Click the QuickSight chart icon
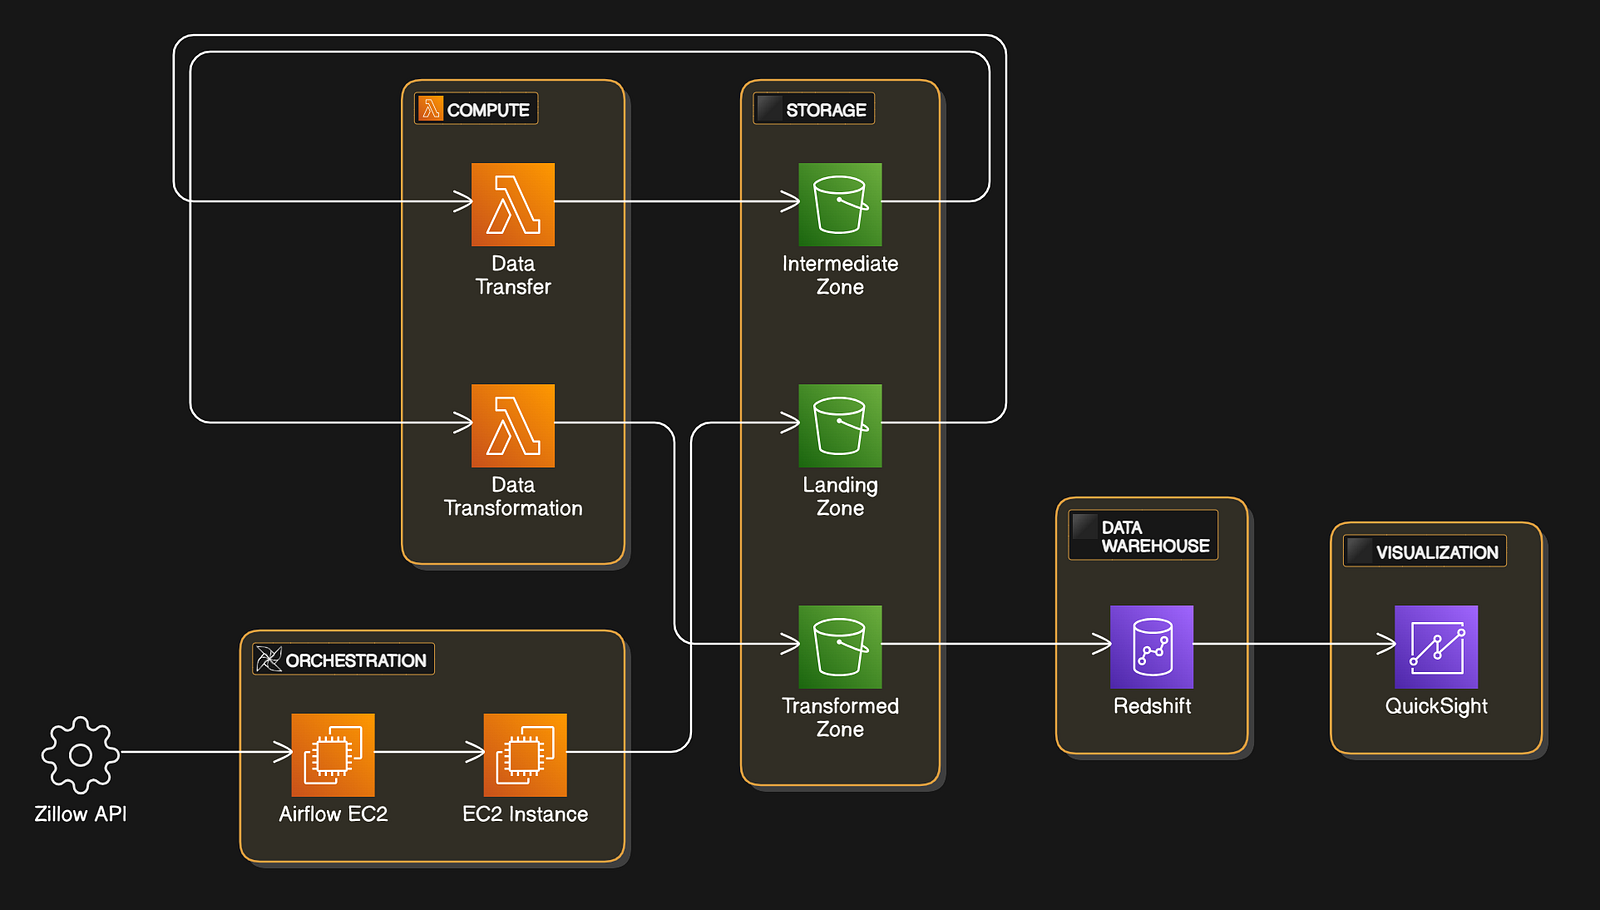The width and height of the screenshot is (1600, 910). (x=1436, y=646)
